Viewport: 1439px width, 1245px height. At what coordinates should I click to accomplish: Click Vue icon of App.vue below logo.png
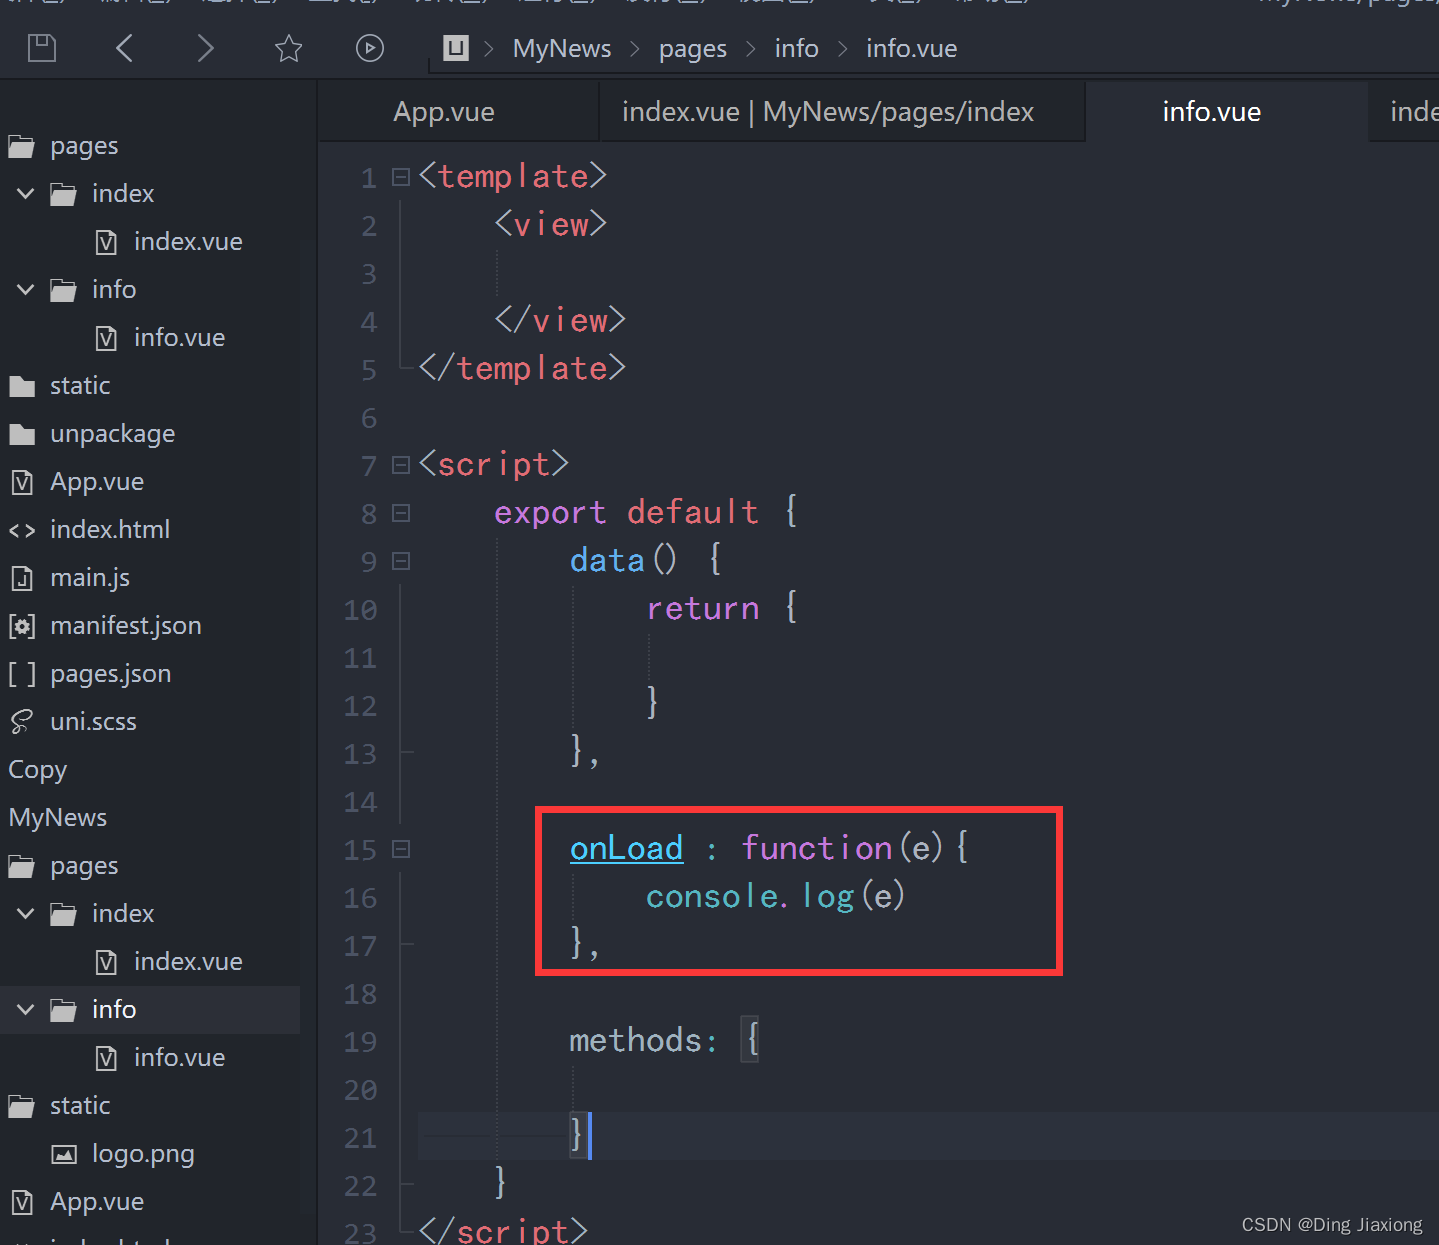[x=22, y=1202]
